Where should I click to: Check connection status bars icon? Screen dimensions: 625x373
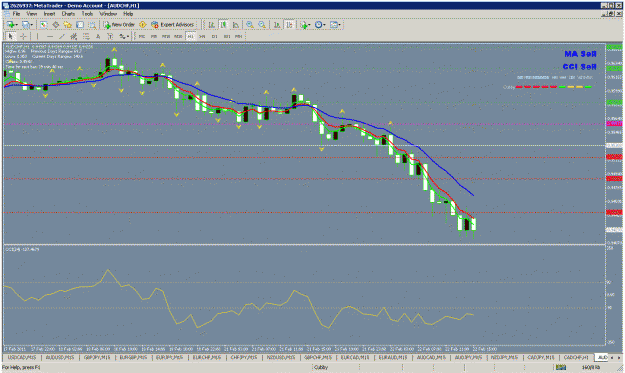[561, 367]
